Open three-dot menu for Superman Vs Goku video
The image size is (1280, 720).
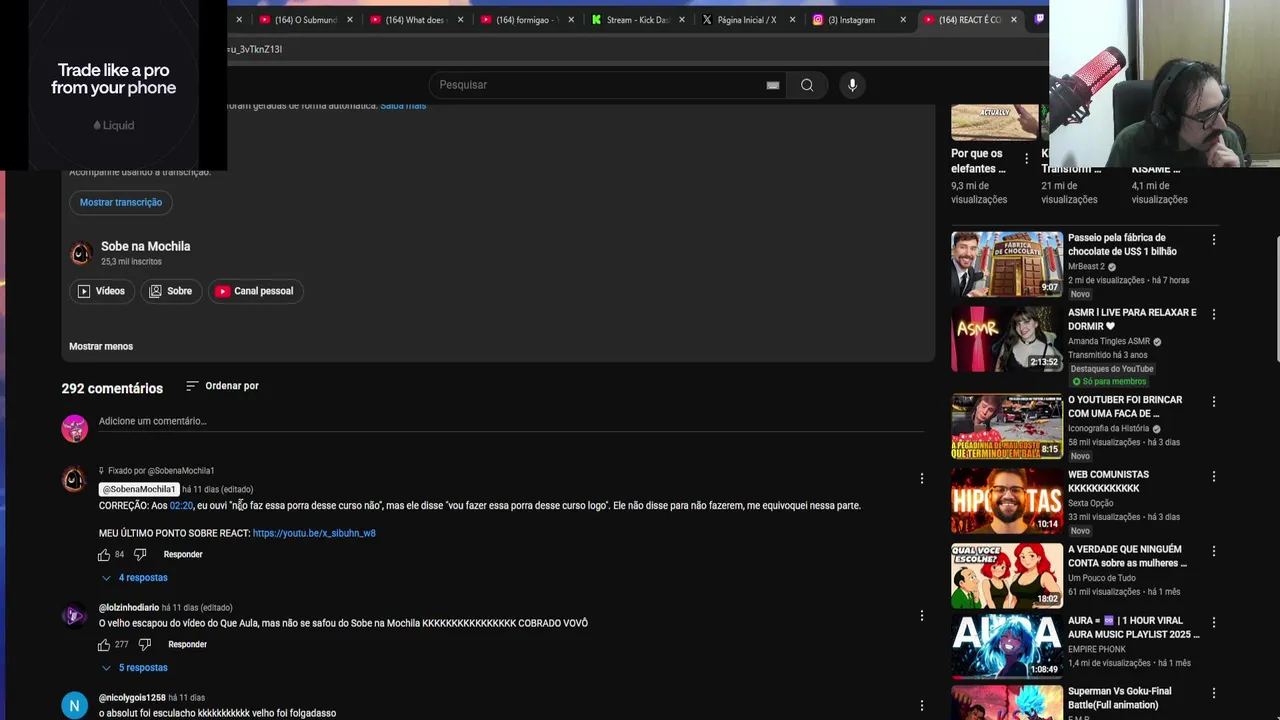(1214, 693)
